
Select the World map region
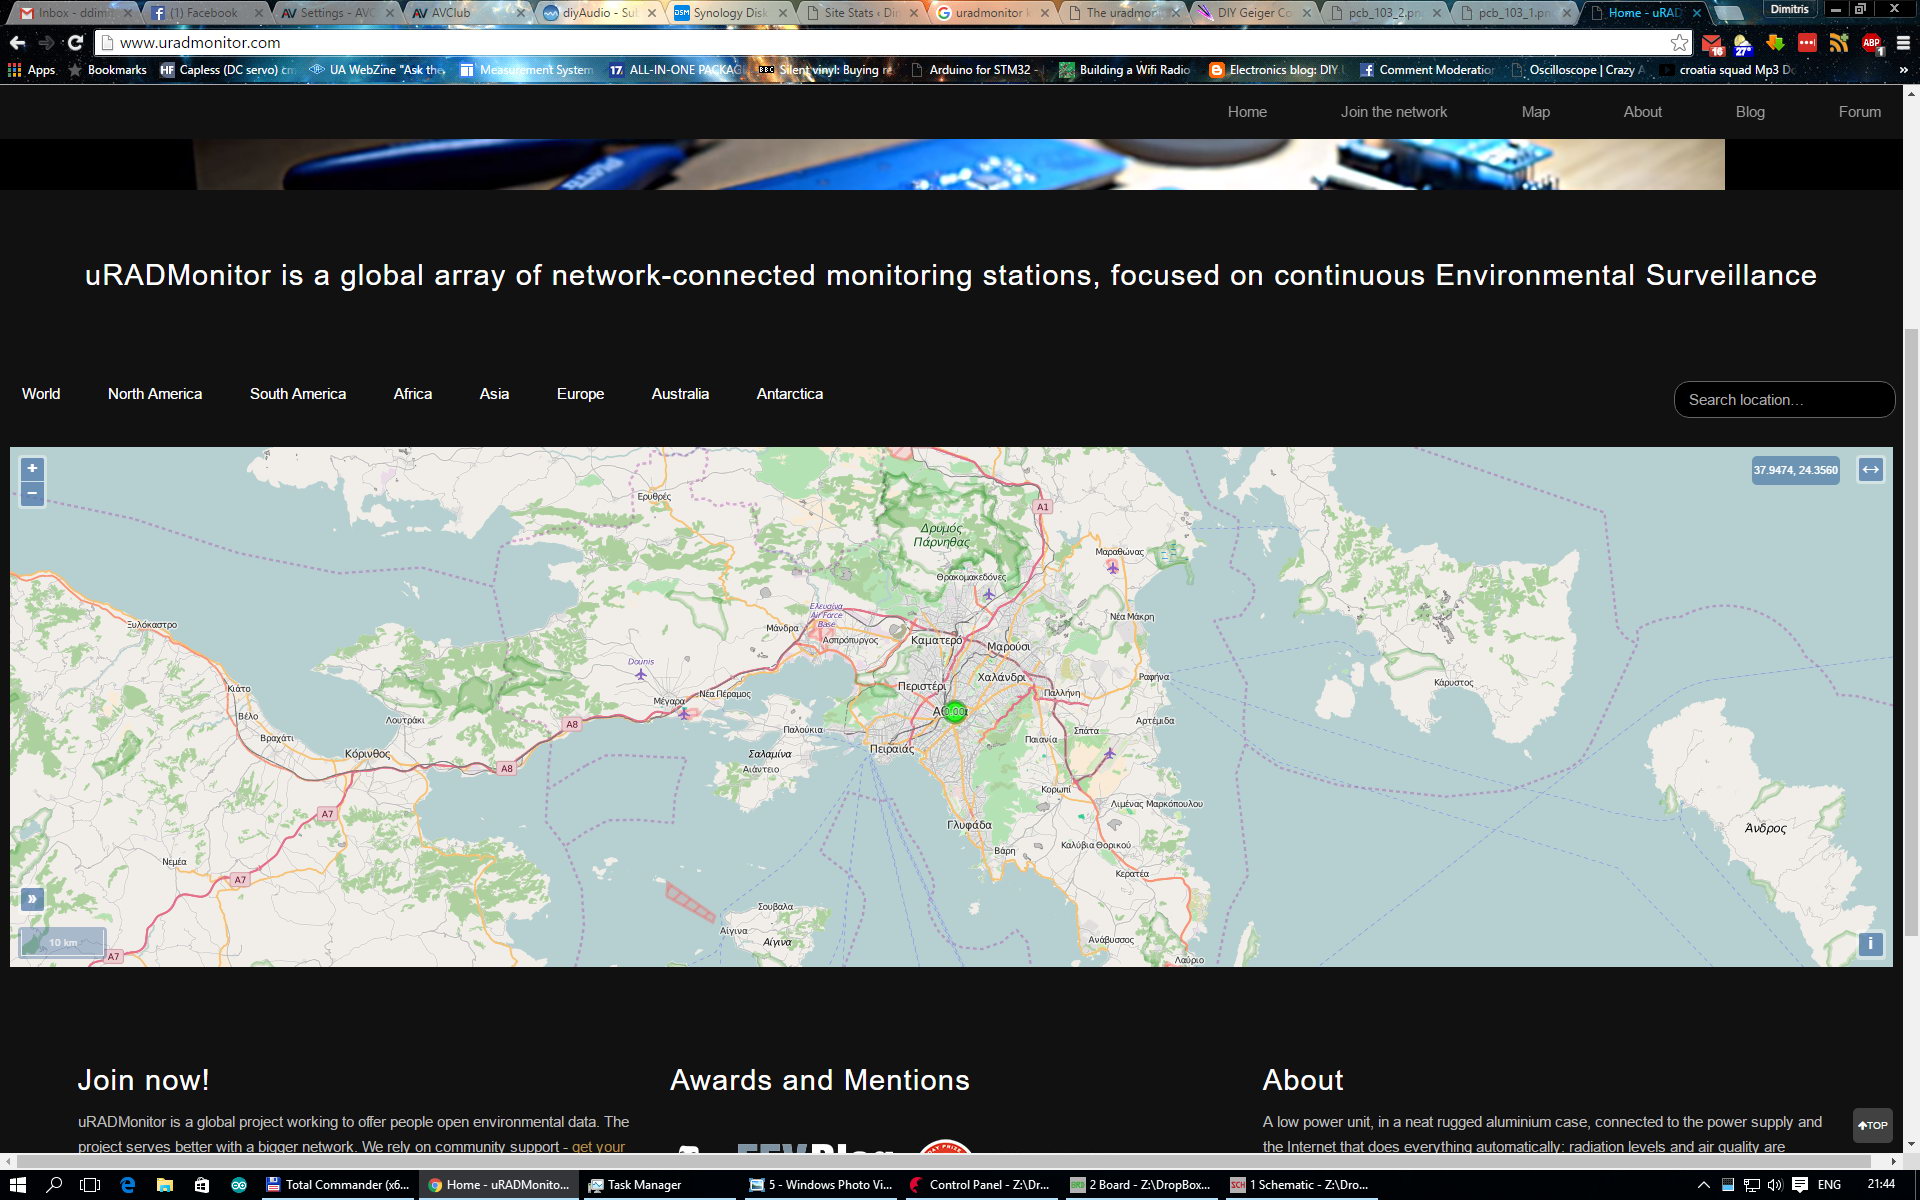(41, 394)
